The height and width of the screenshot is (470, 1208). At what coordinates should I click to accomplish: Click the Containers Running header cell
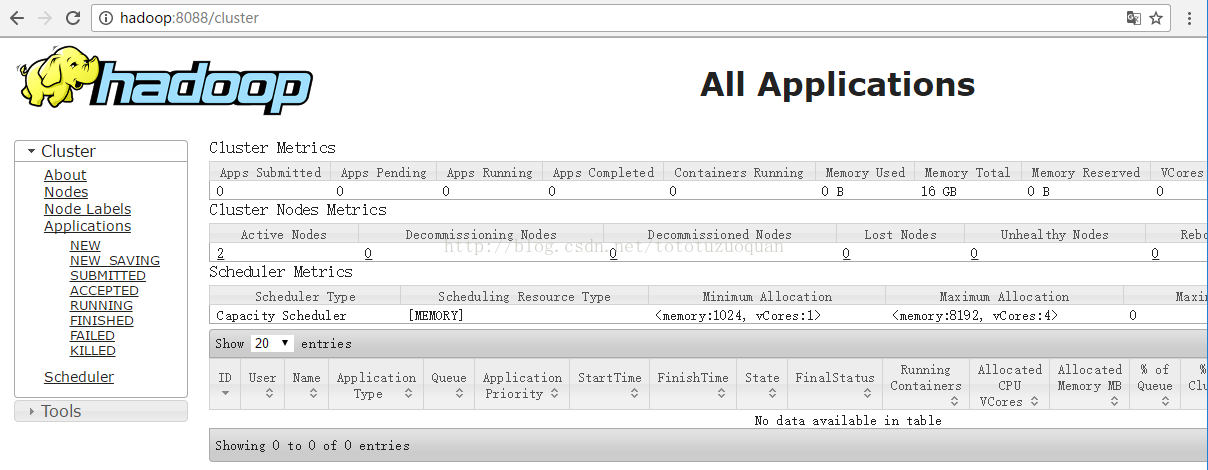point(739,172)
